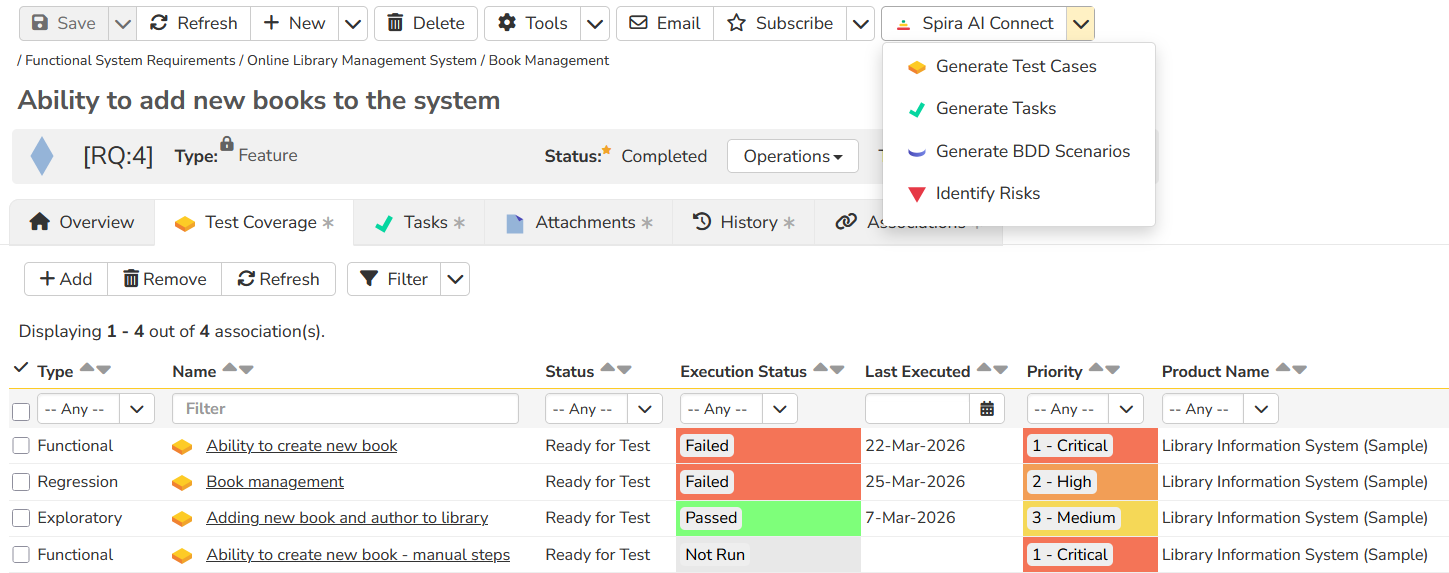Click the Refresh button in the top toolbar
Screen dimensions: 1449x573
tap(193, 23)
